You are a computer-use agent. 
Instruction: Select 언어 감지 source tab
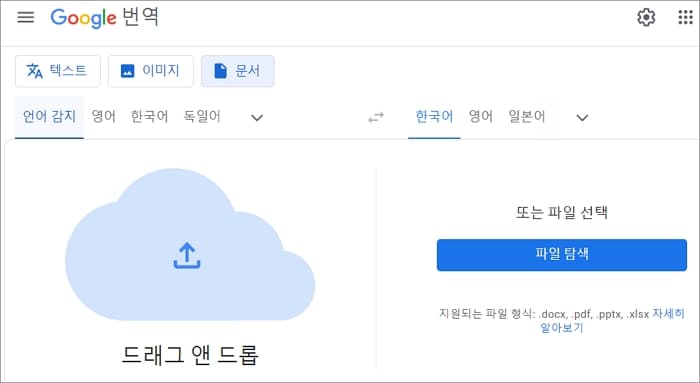[49, 117]
